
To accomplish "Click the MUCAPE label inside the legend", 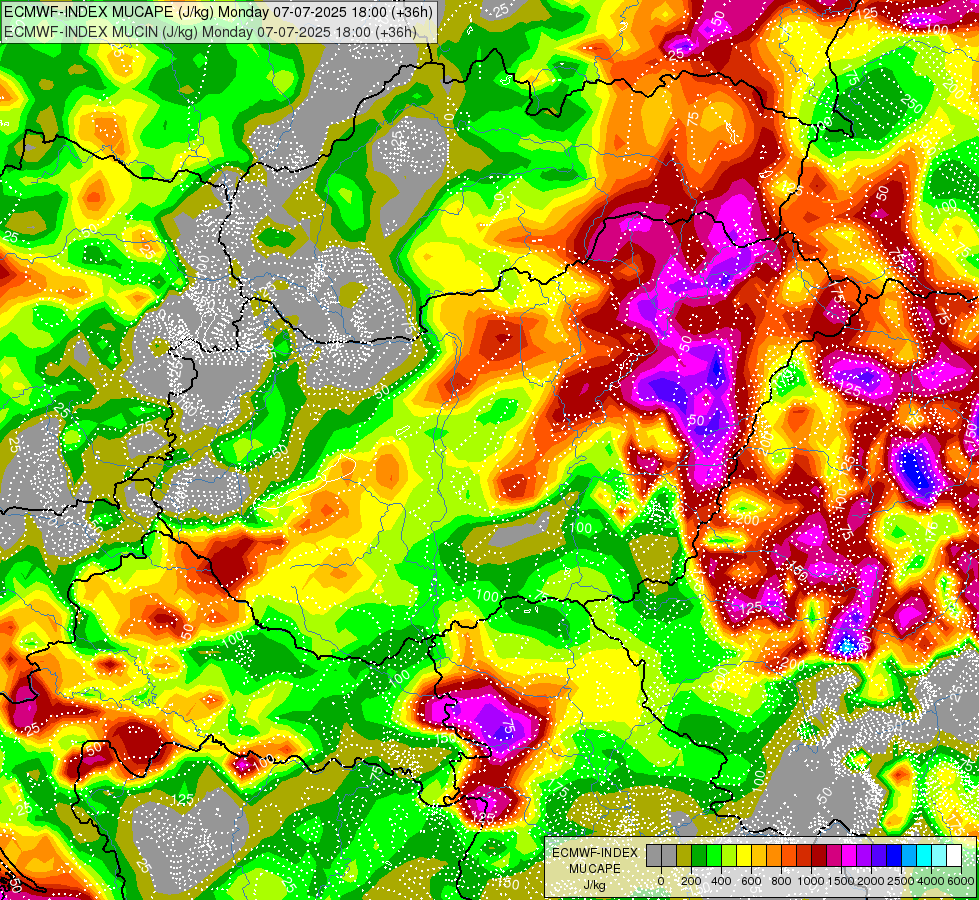I will click(x=595, y=869).
